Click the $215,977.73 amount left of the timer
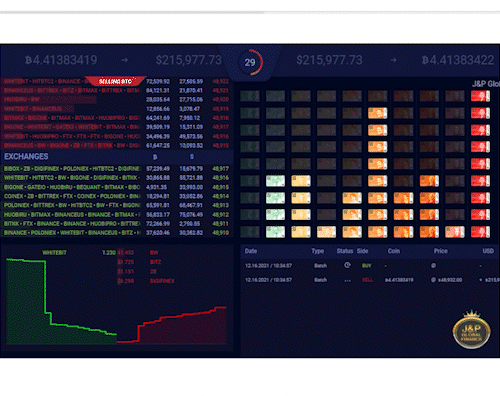This screenshot has height=396, width=500. pyautogui.click(x=189, y=60)
